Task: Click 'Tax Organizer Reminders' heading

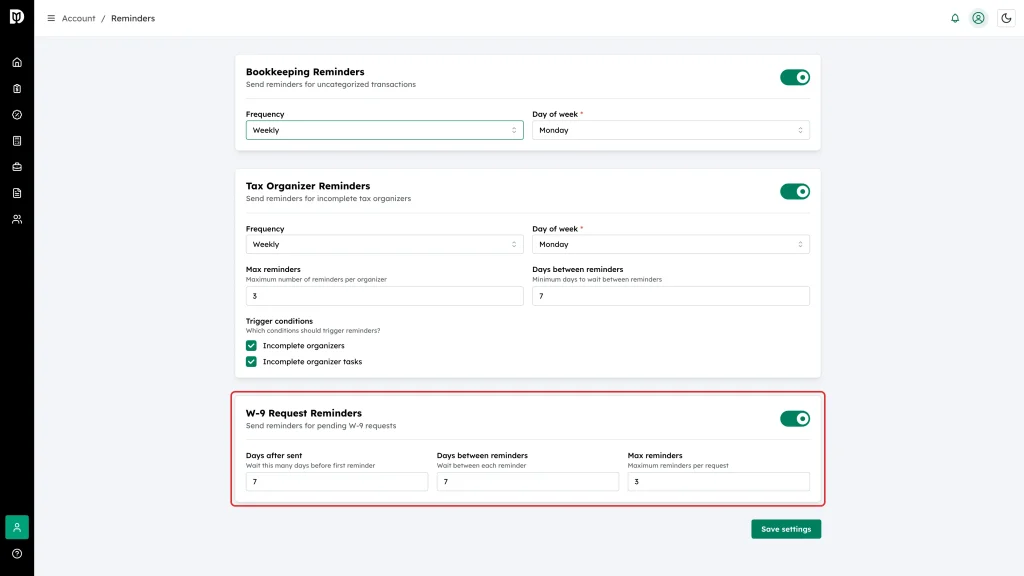Action: click(308, 186)
